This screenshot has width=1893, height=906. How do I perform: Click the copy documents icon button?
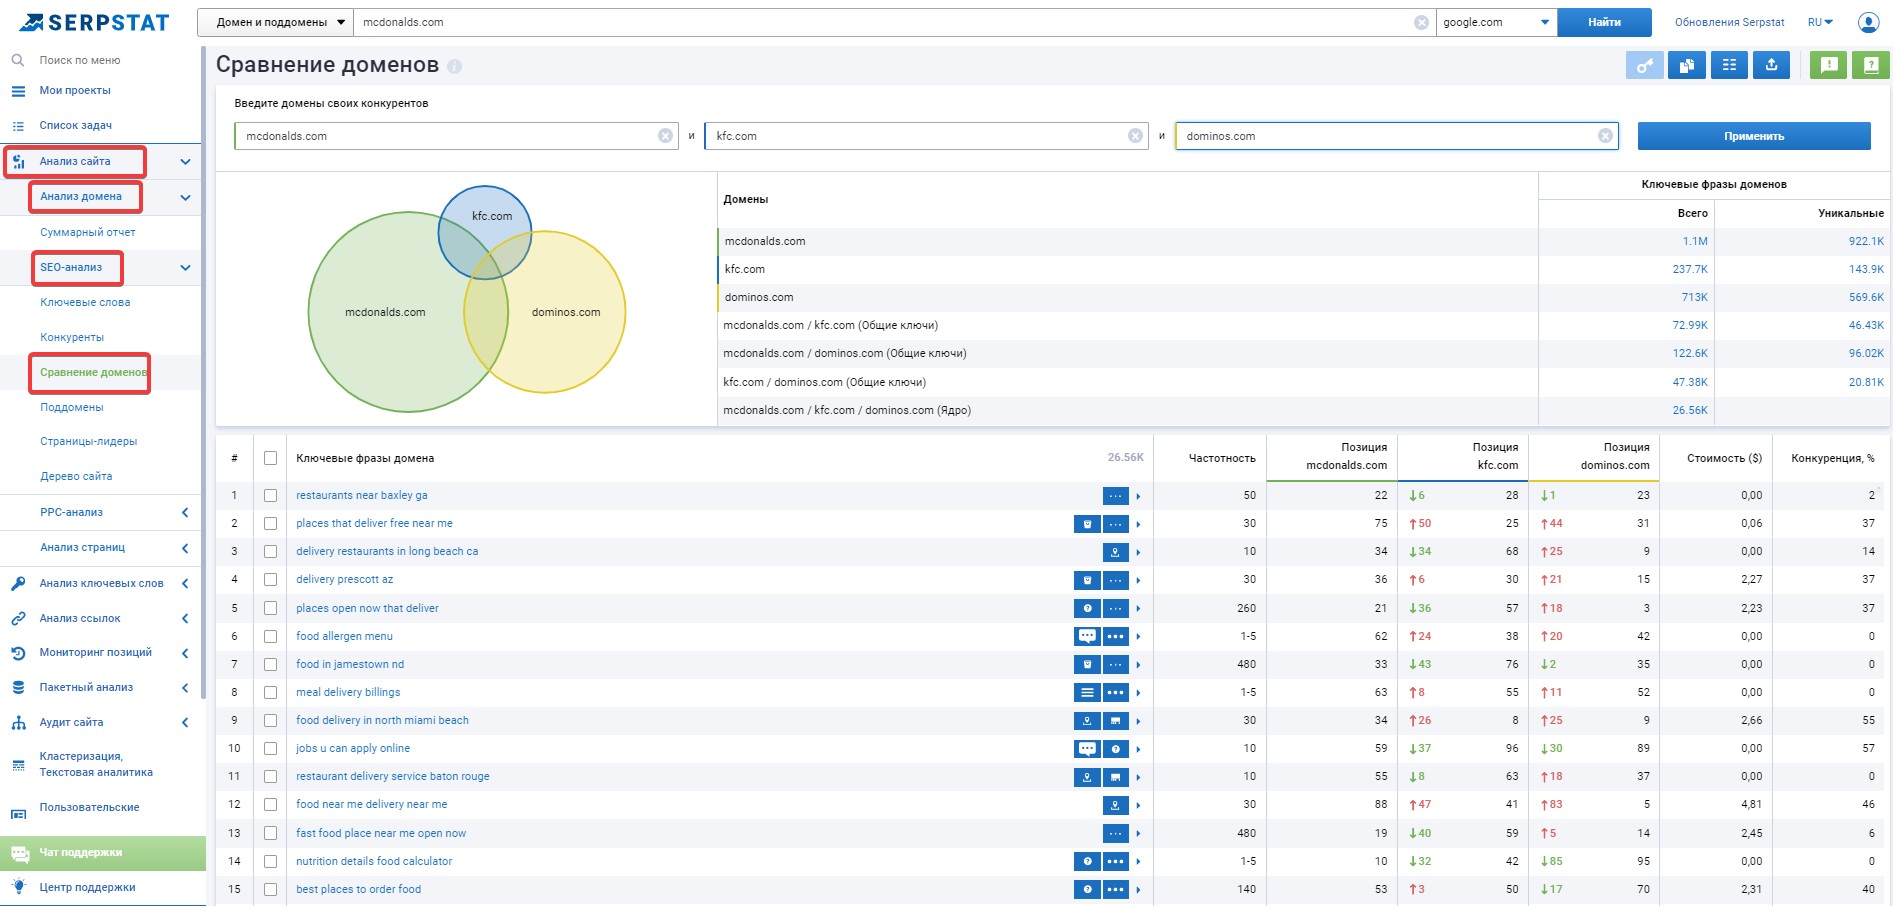pyautogui.click(x=1687, y=65)
